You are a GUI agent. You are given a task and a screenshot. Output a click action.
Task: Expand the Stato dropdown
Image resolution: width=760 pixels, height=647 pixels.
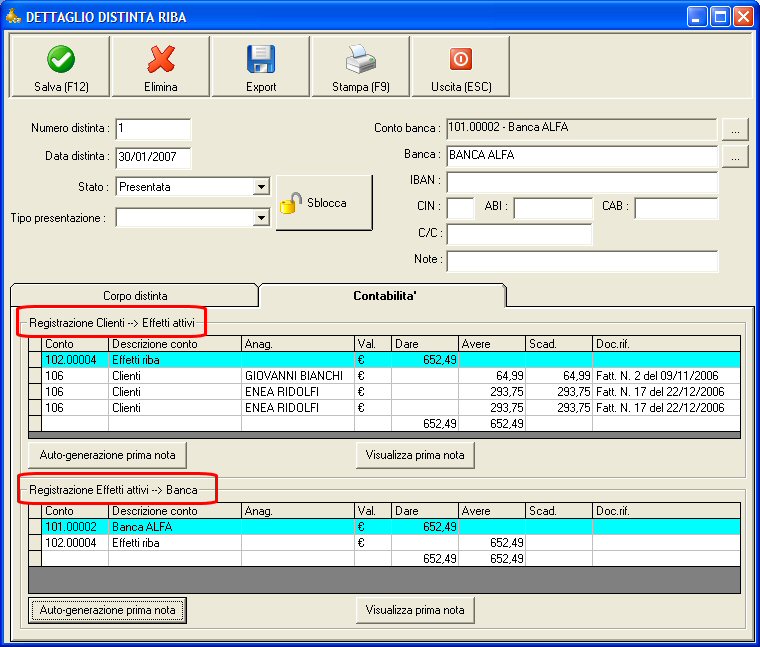[x=261, y=187]
